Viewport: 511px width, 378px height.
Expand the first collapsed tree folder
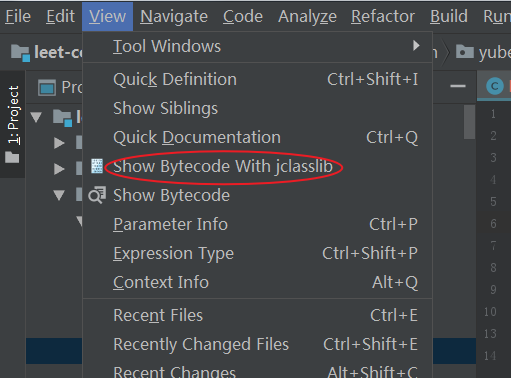[59, 143]
